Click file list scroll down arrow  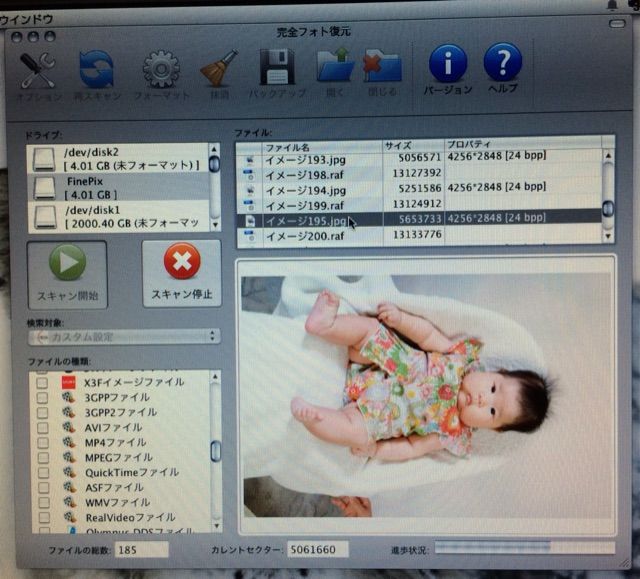(609, 236)
